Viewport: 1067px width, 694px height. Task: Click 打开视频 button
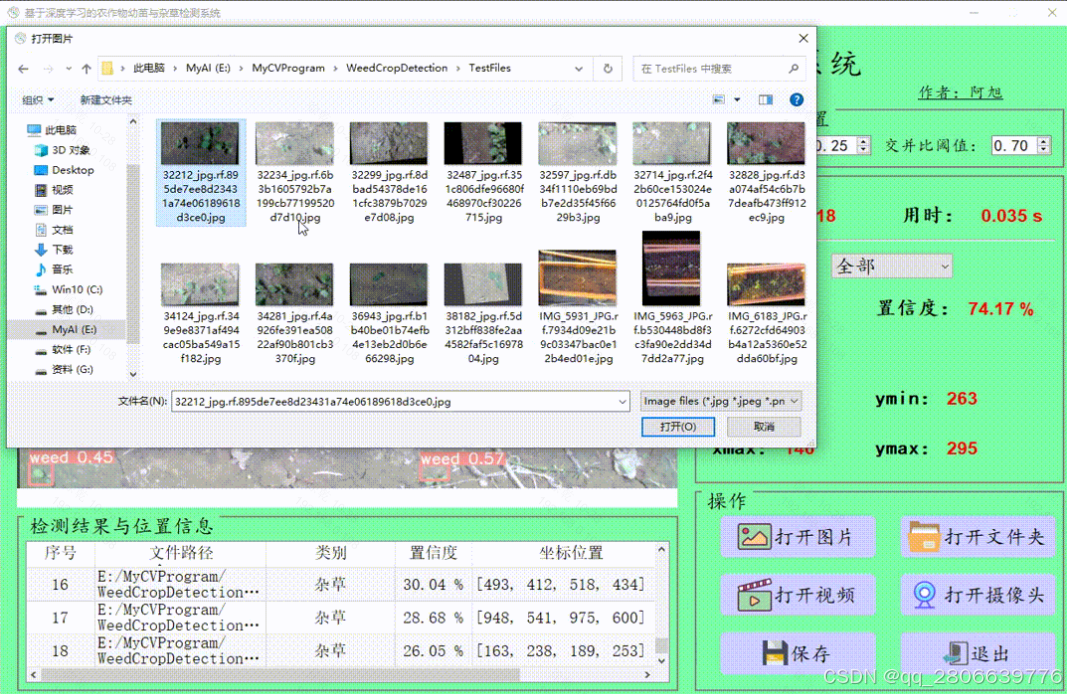click(x=798, y=595)
